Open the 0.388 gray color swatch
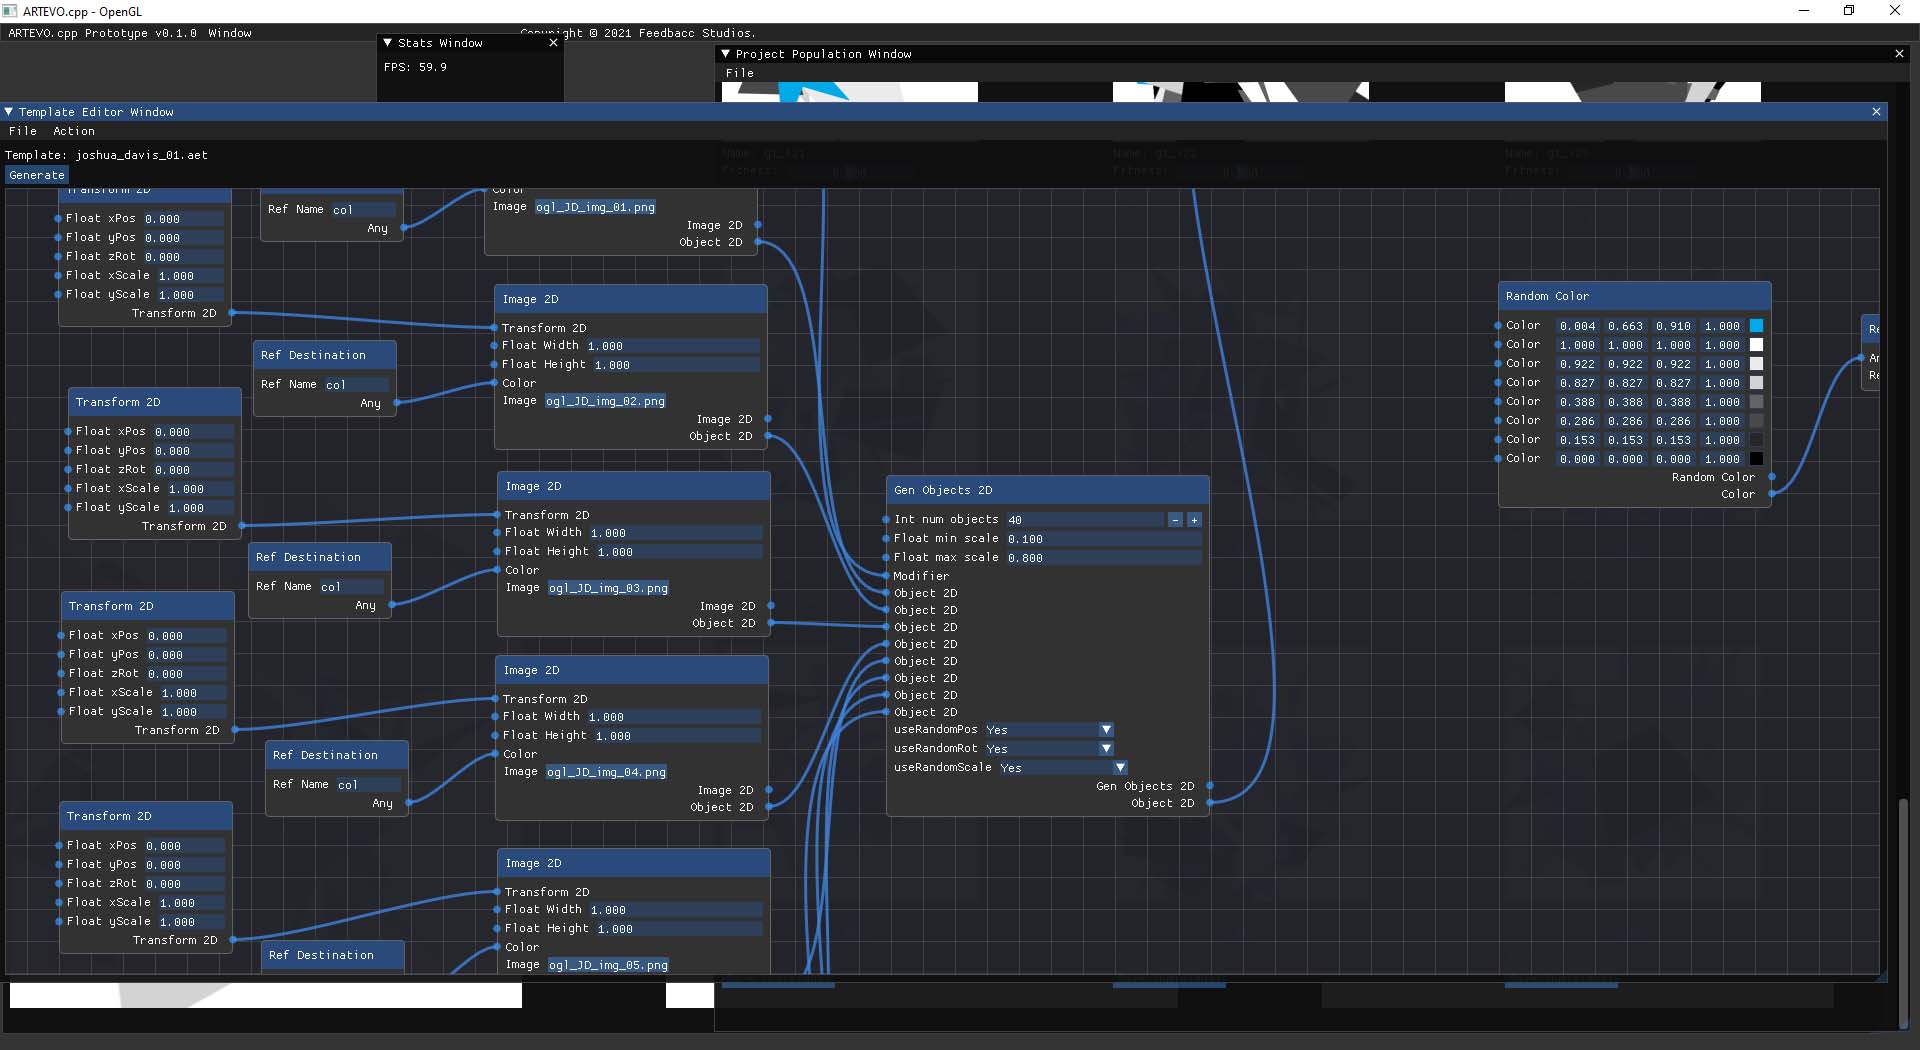 (x=1756, y=402)
